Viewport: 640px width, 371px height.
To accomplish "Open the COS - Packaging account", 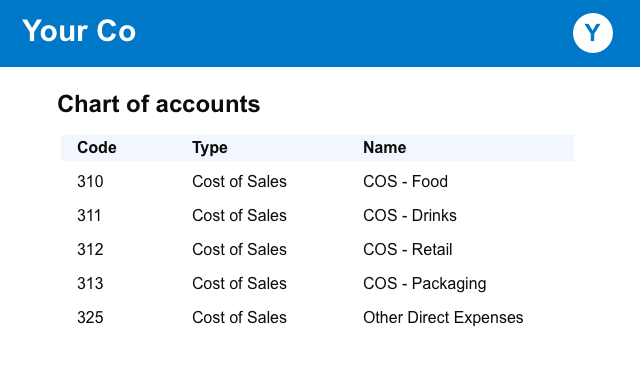I will tap(424, 283).
